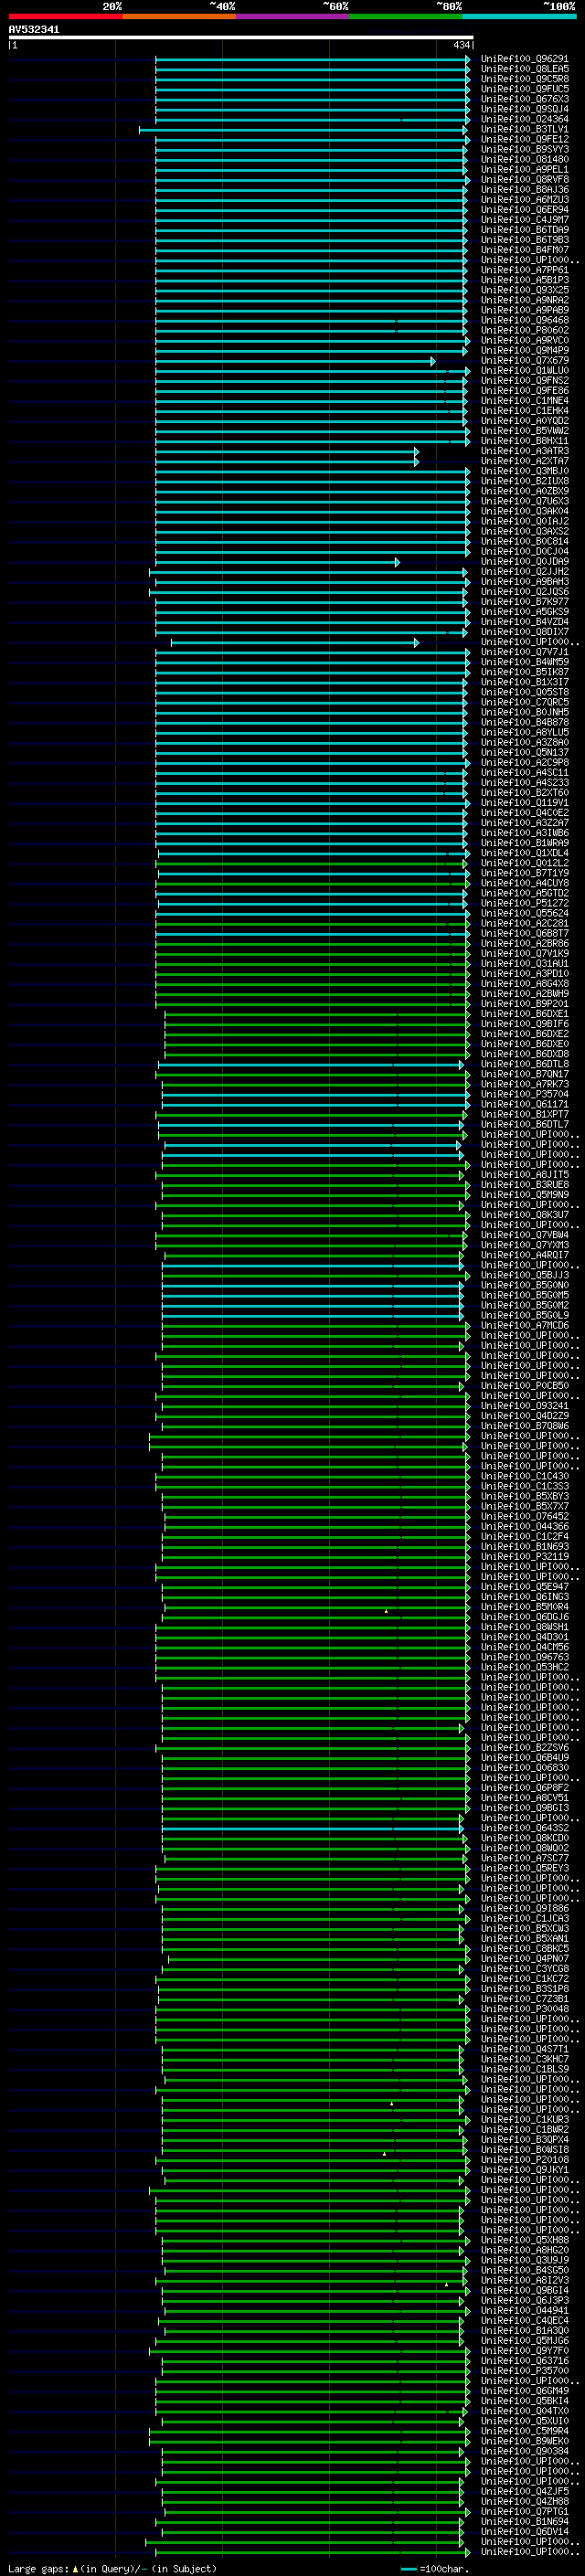
Task: Select the UniRef100_A9PEL1 label
Action: pos(524,170)
